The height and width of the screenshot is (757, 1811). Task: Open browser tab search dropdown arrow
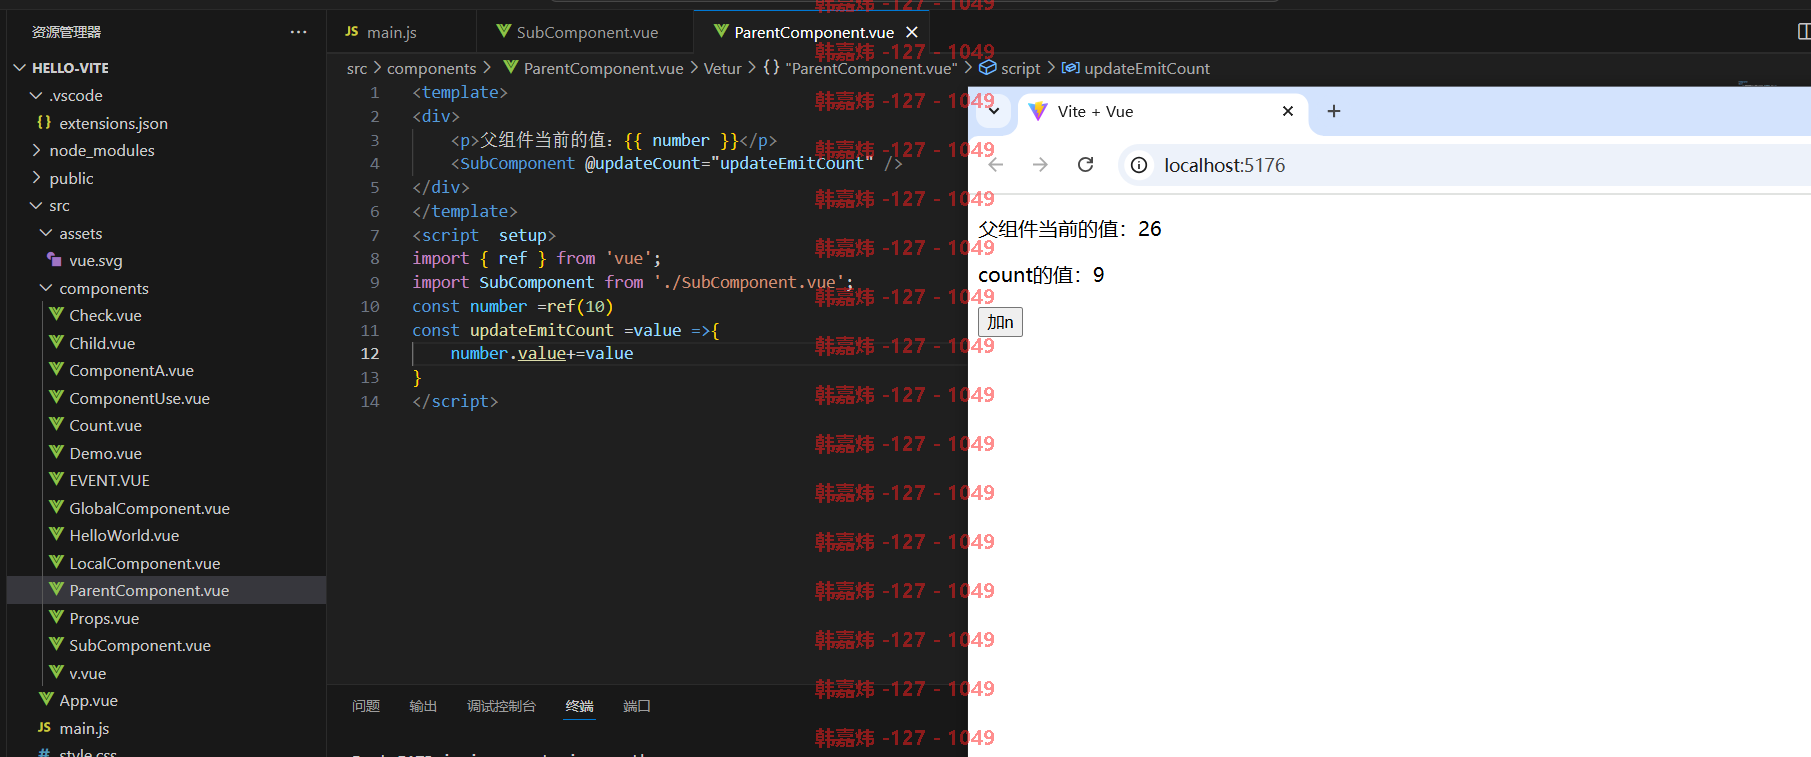(x=993, y=110)
